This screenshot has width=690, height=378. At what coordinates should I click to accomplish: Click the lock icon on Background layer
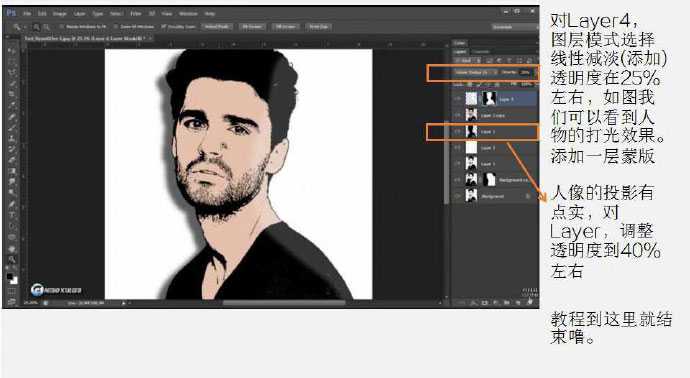pos(528,196)
